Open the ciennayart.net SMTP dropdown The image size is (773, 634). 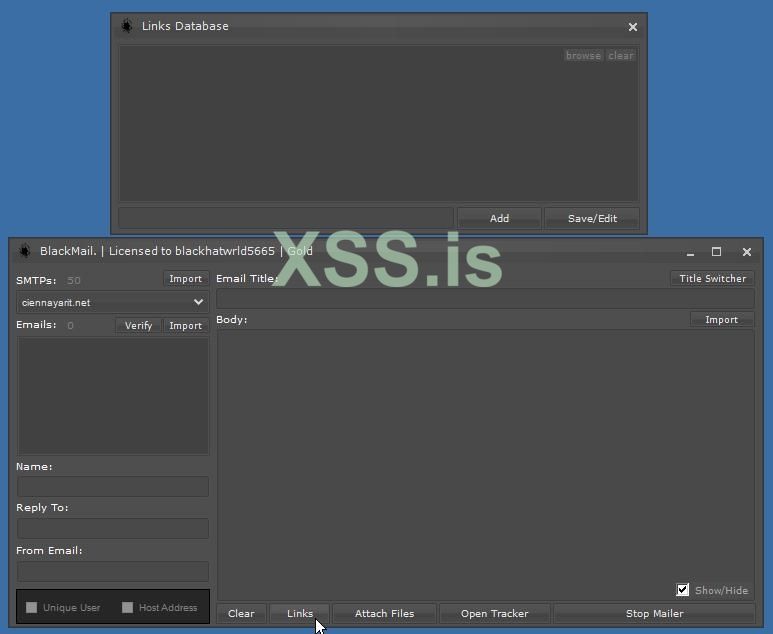click(112, 303)
